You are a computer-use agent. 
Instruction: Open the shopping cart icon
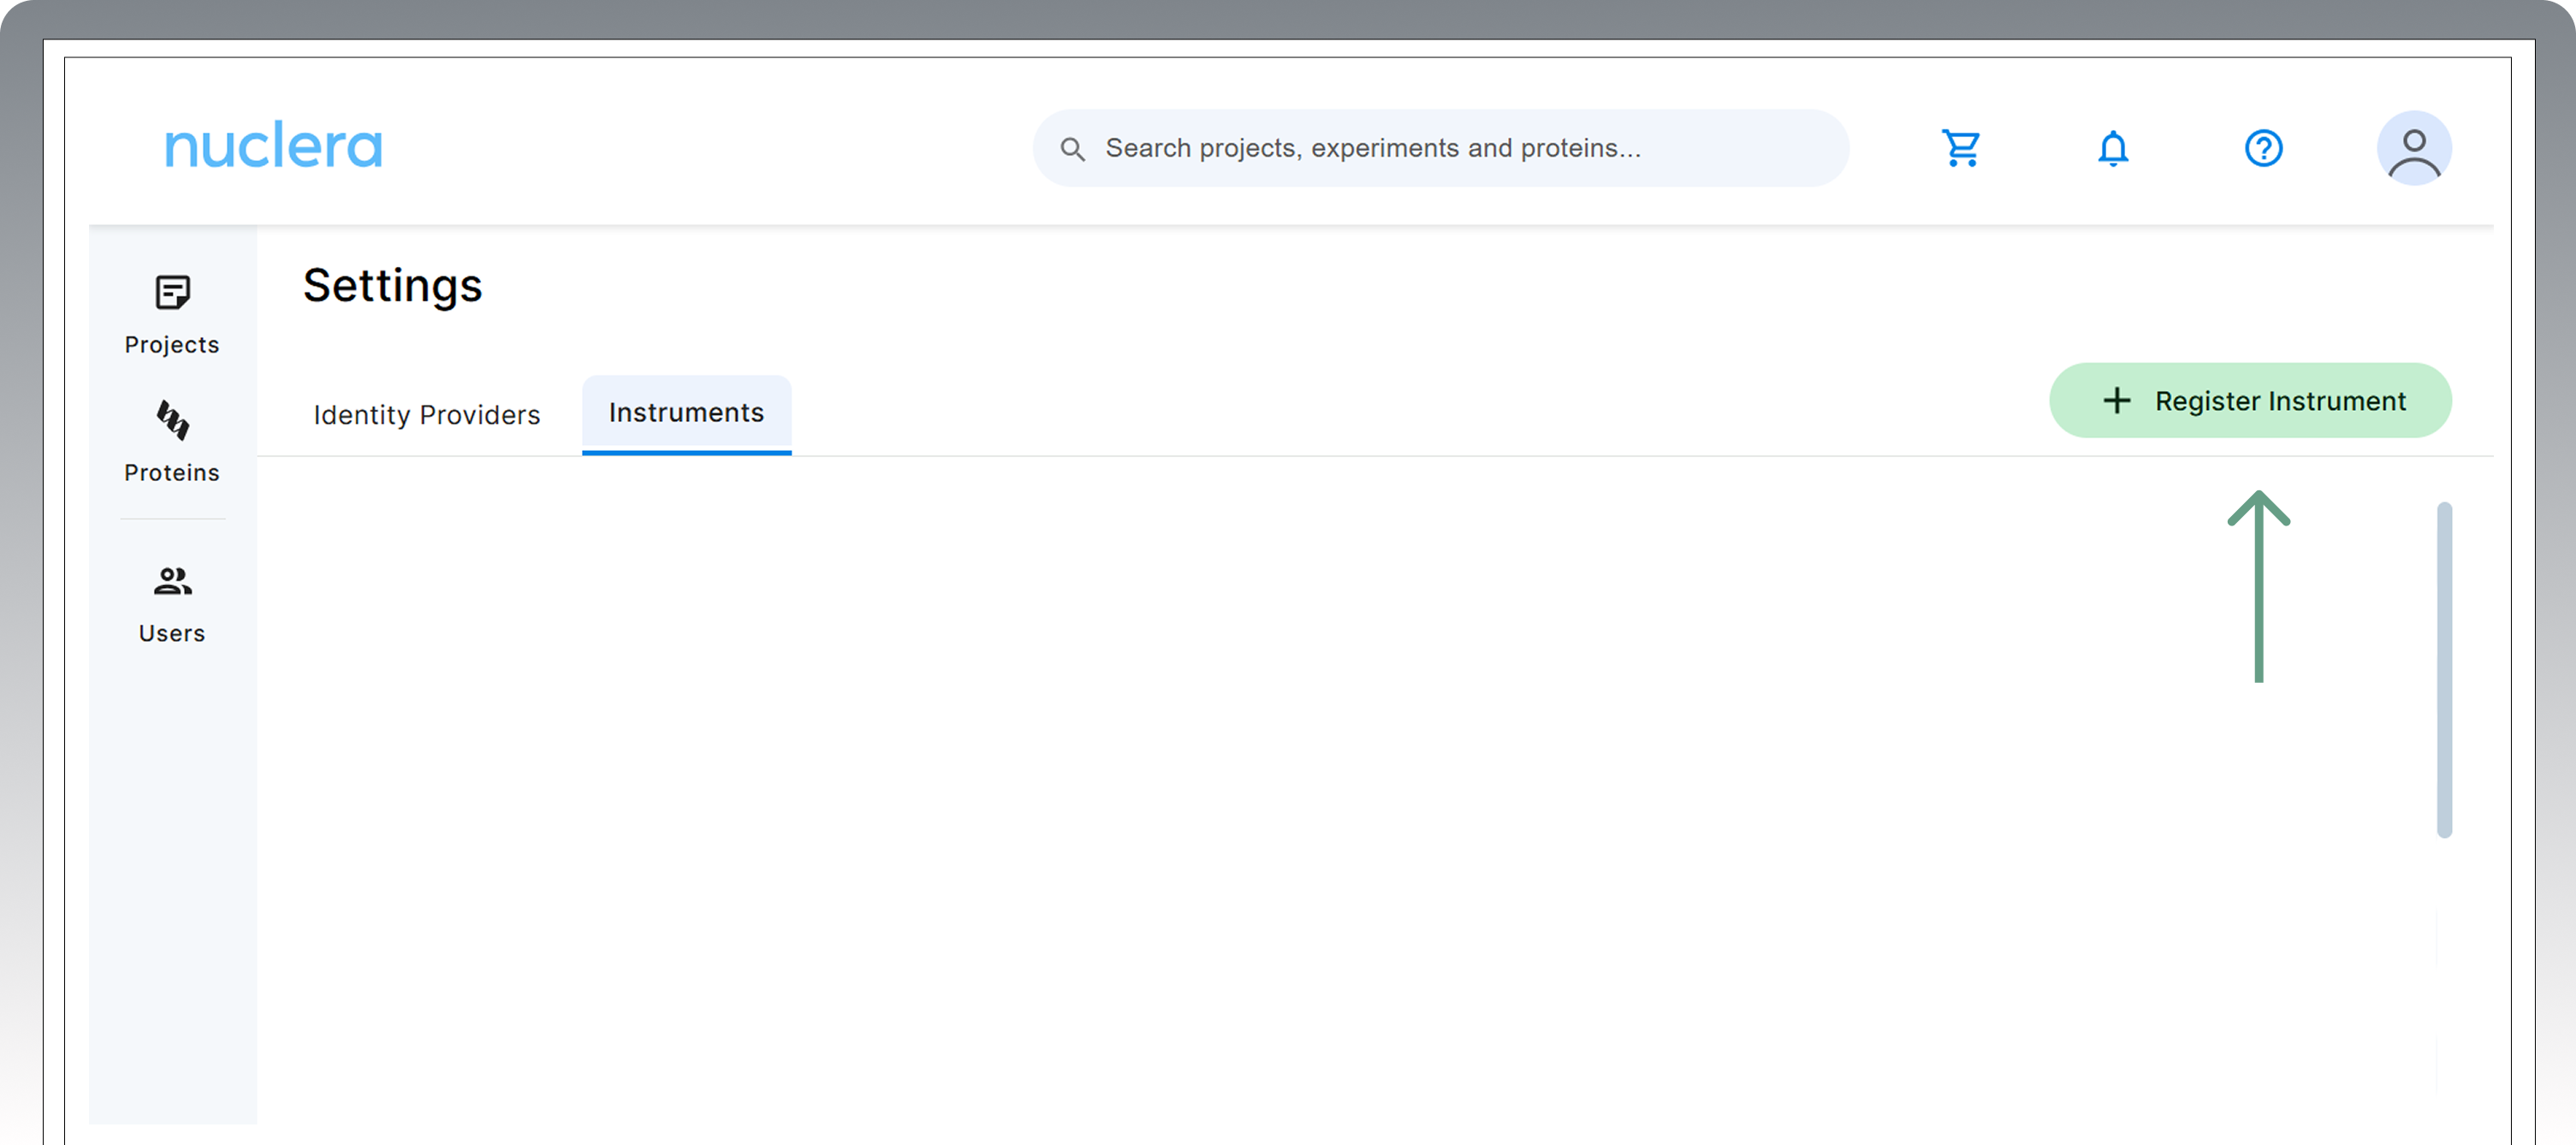[1961, 148]
